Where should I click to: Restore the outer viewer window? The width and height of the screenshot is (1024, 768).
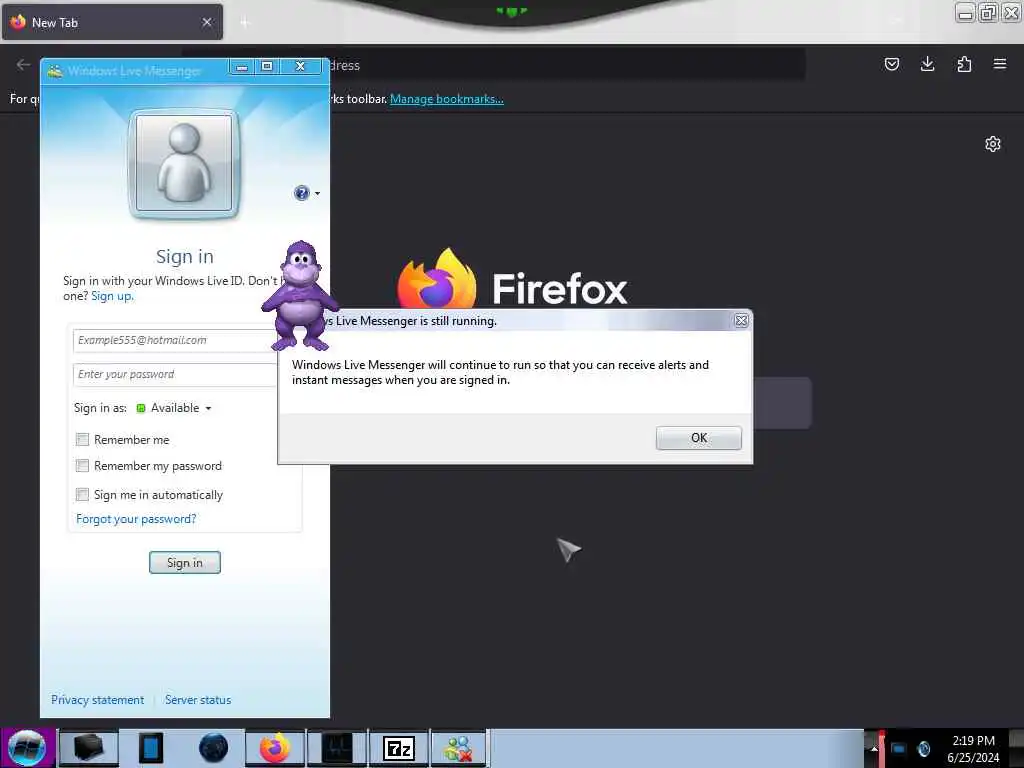pos(988,12)
